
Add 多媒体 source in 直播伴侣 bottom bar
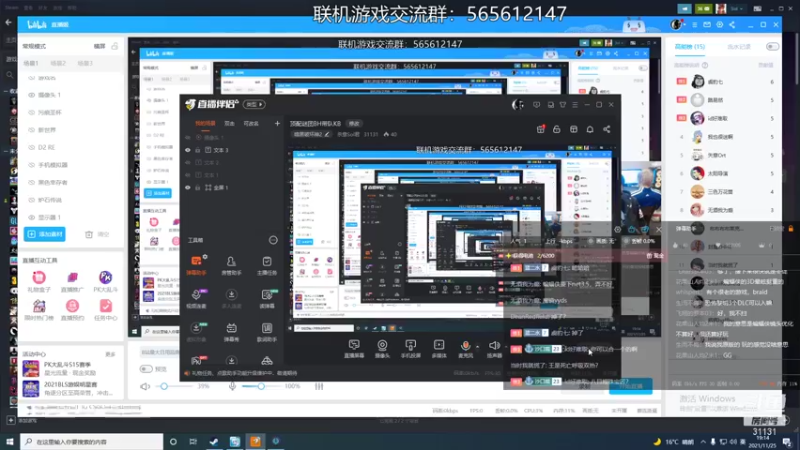[439, 349]
